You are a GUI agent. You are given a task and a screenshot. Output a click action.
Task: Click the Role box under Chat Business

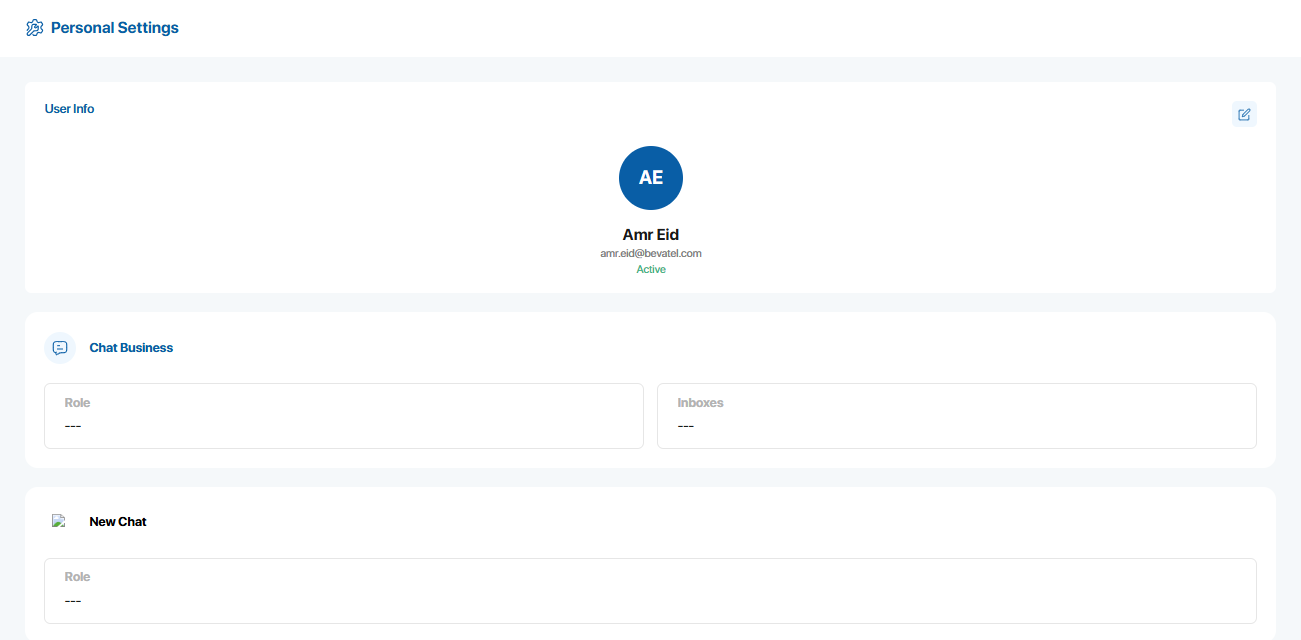pos(344,416)
